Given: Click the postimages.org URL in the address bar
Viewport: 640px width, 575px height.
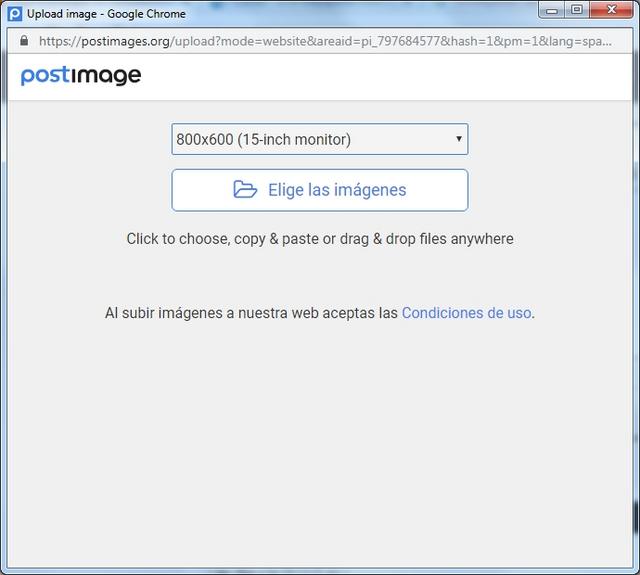Looking at the screenshot, I should tap(325, 41).
